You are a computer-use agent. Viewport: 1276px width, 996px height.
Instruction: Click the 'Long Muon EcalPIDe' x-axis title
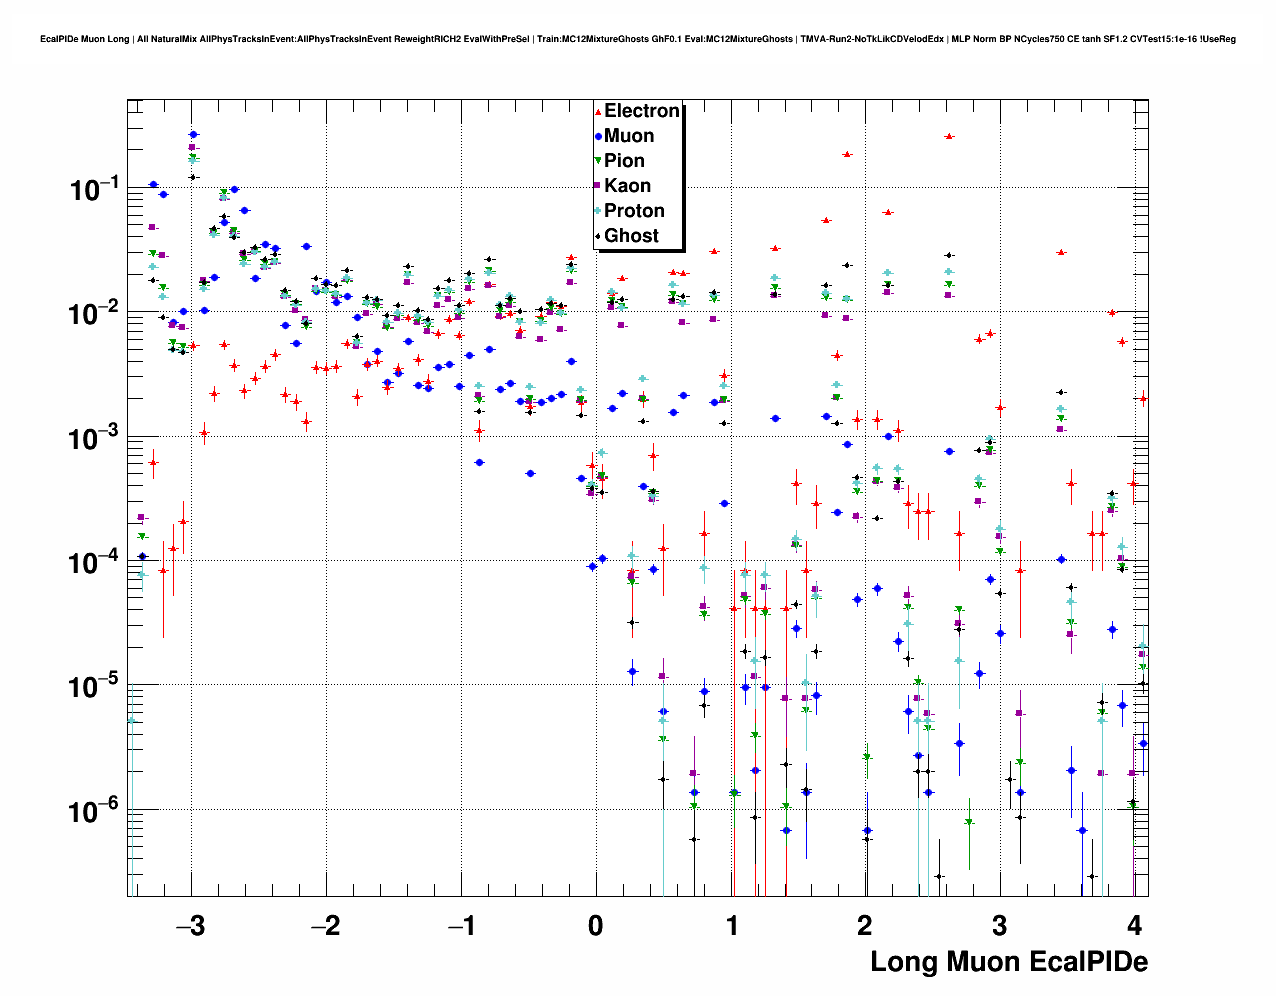(1008, 962)
